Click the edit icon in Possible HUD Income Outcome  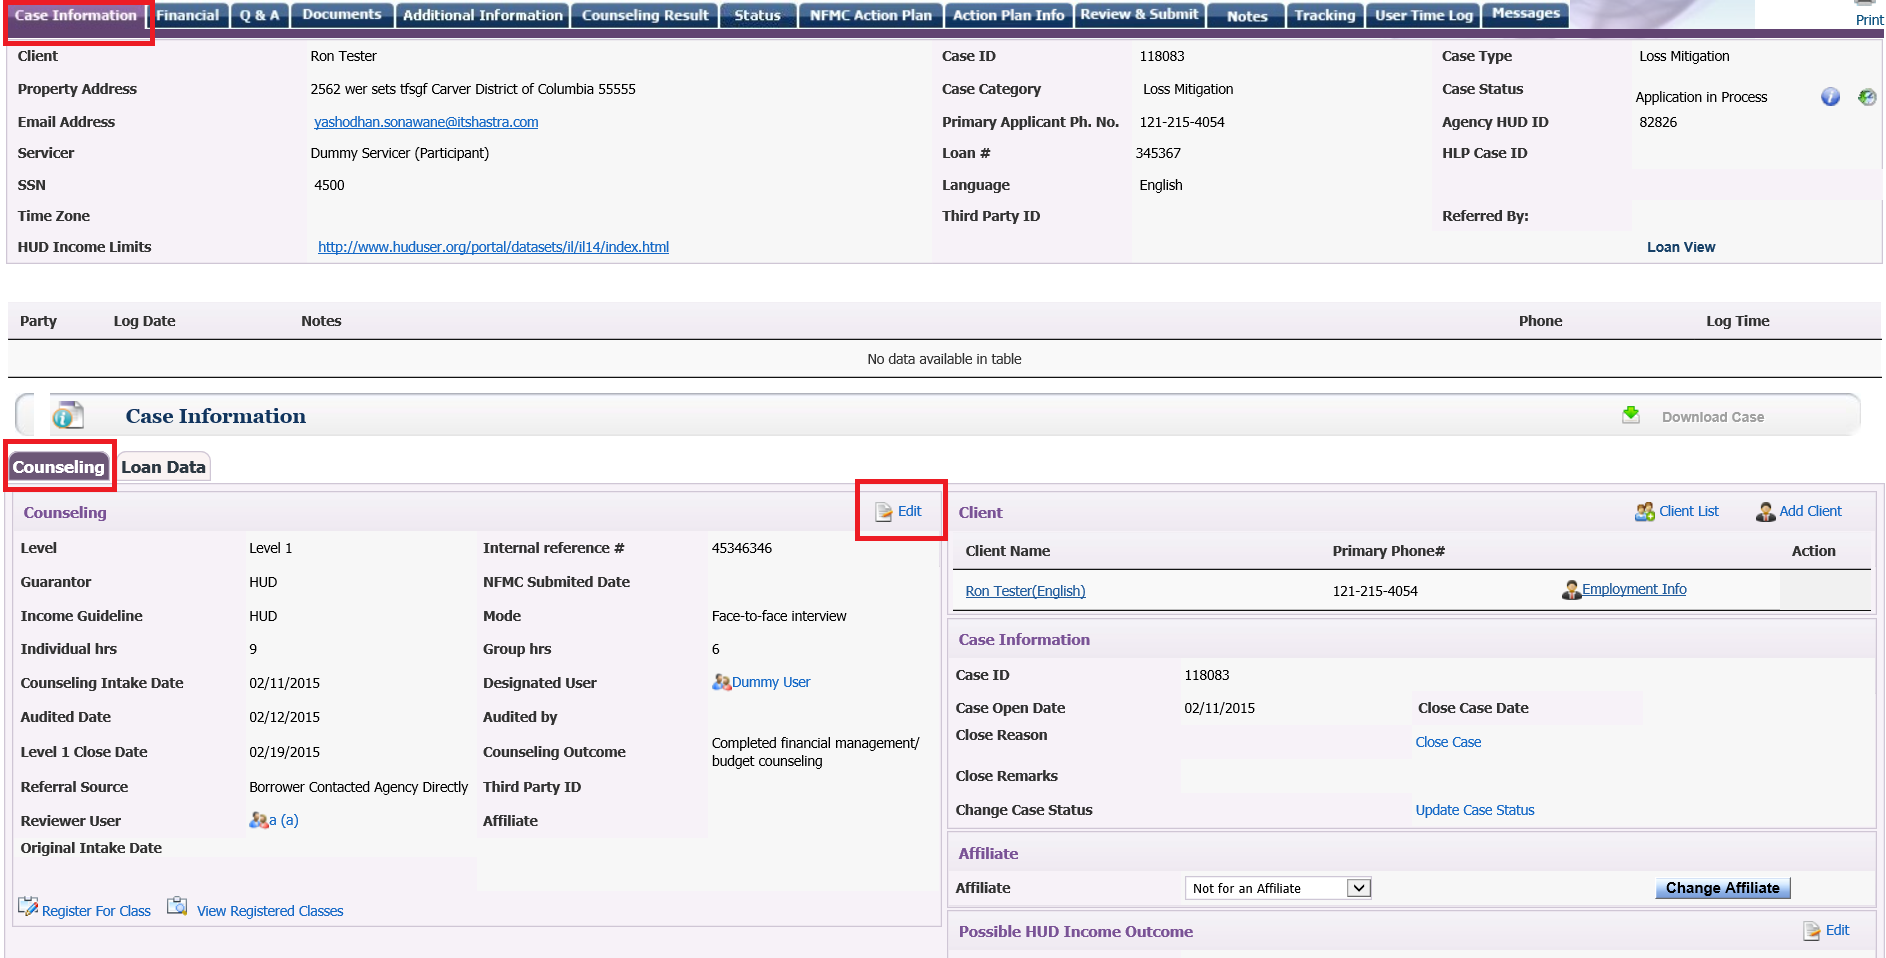click(x=1812, y=931)
